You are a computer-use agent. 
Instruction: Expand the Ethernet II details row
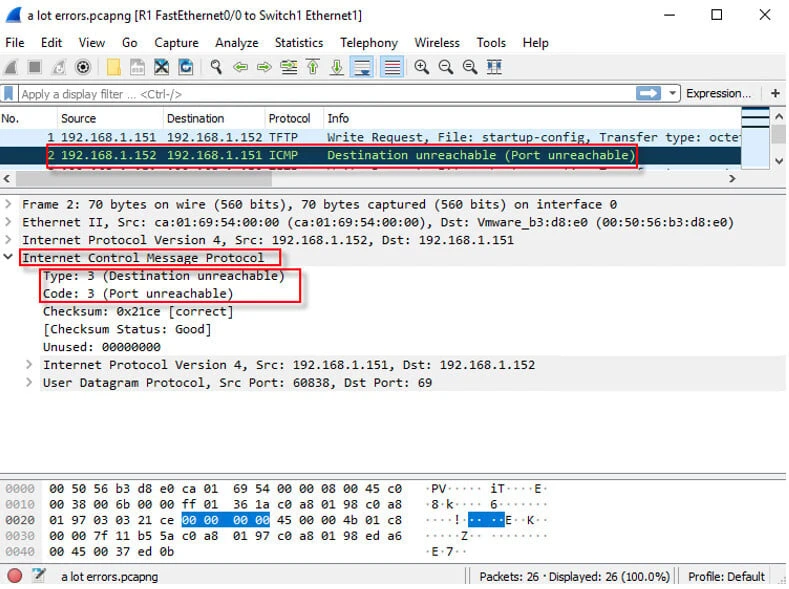click(x=10, y=222)
